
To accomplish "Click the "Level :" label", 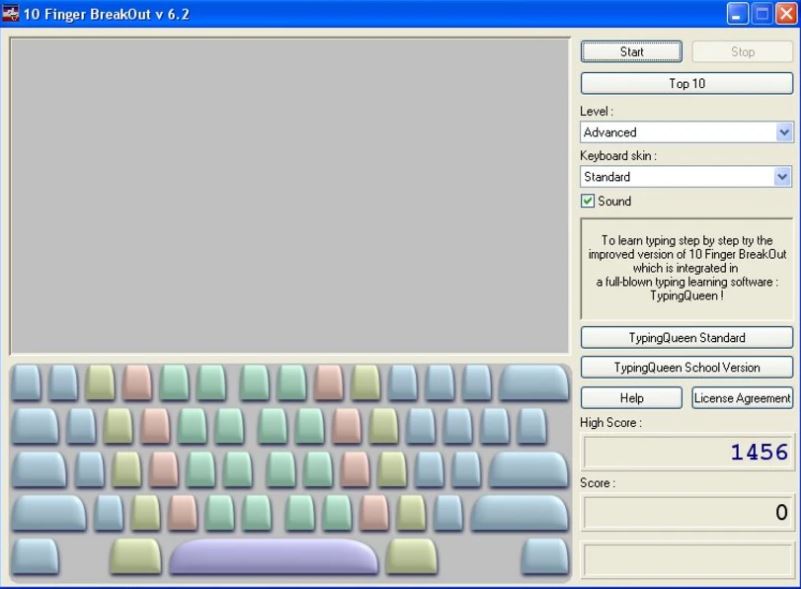I will click(x=596, y=111).
